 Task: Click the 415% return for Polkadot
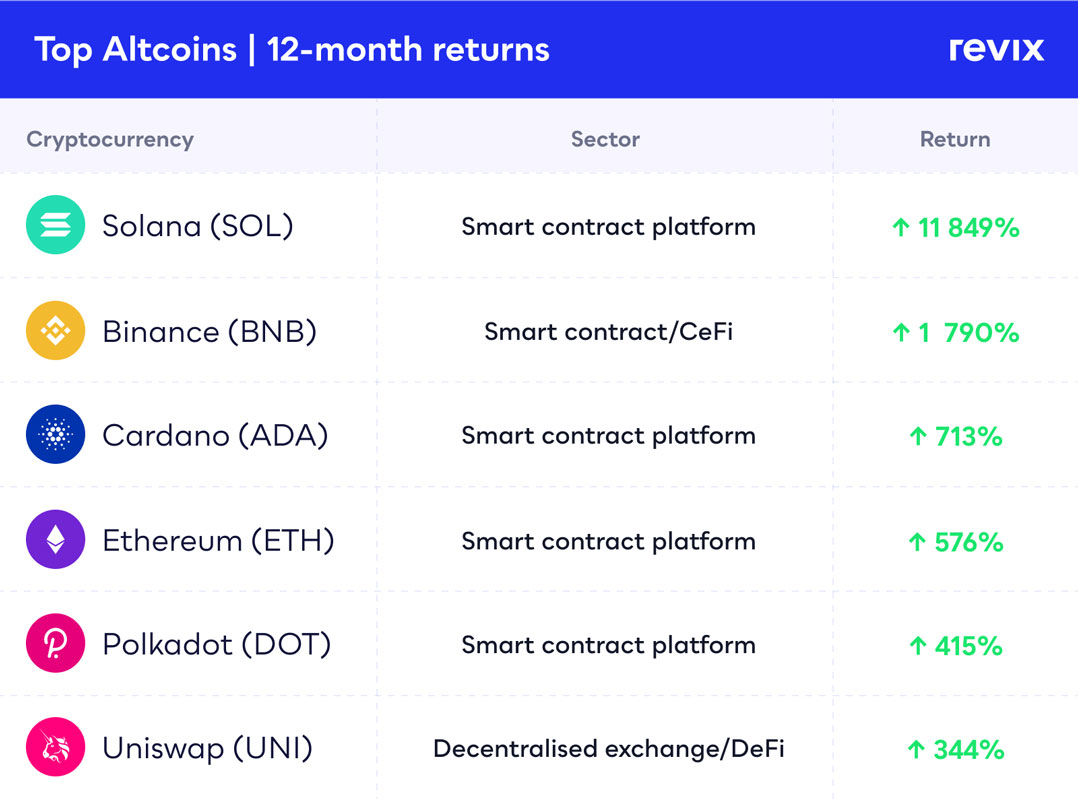coord(968,646)
